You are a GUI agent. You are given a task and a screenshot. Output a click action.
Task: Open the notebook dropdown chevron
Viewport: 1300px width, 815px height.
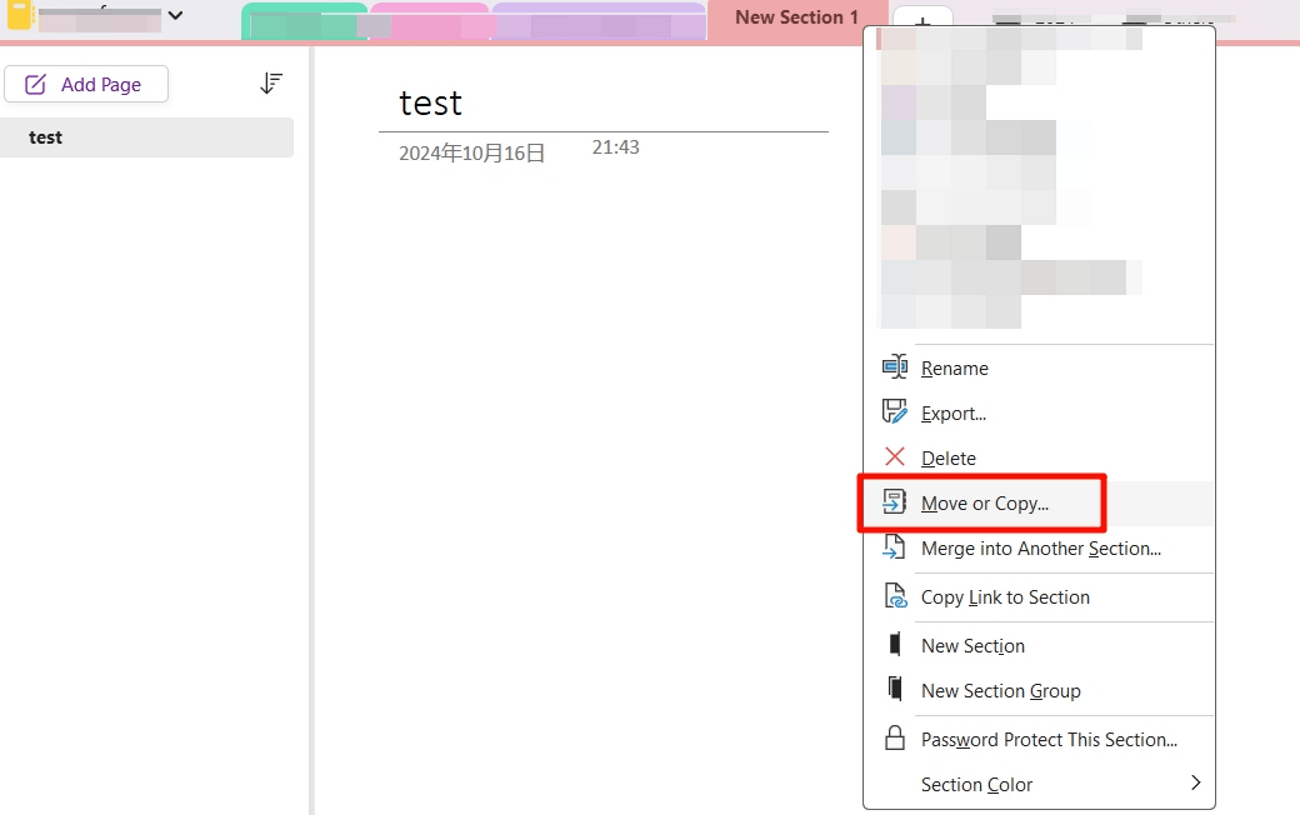(x=175, y=16)
